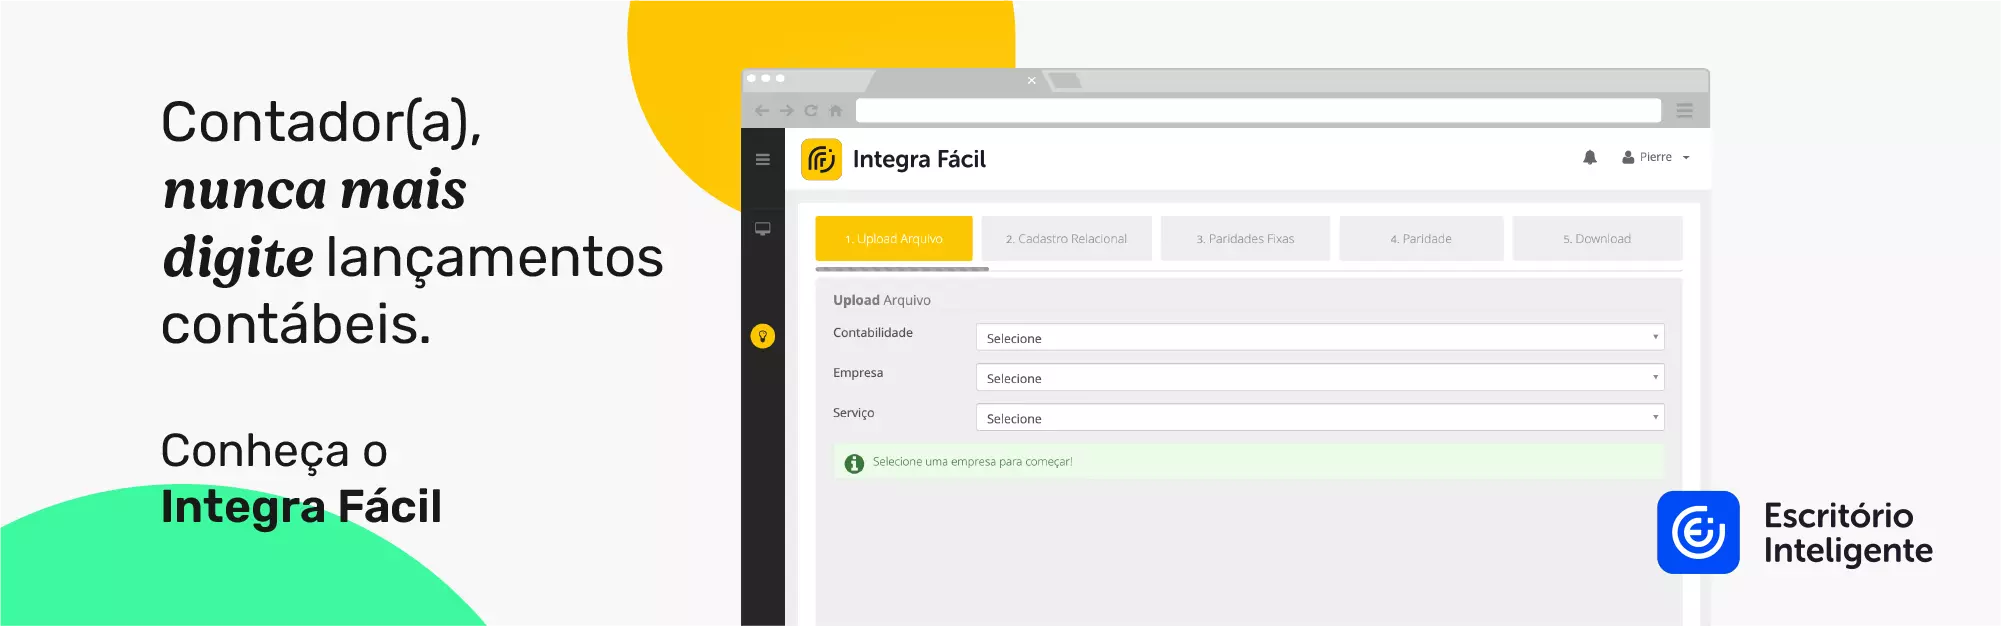Viewport: 2001px width, 626px height.
Task: Click the blue Escritório Inteligente logo icon
Action: (1698, 532)
